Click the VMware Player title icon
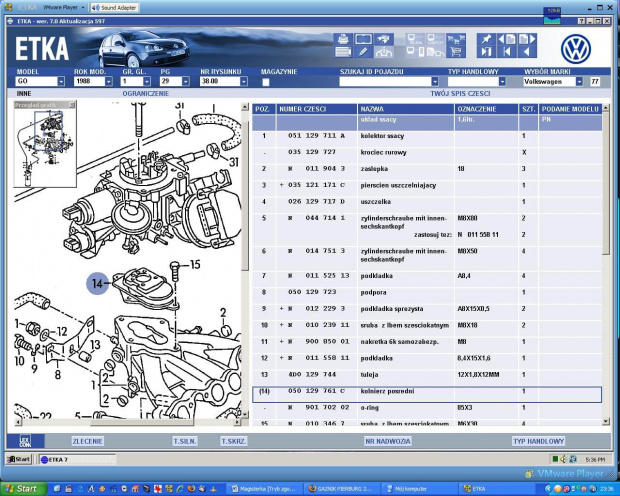The height and width of the screenshot is (496, 620). click(8, 7)
